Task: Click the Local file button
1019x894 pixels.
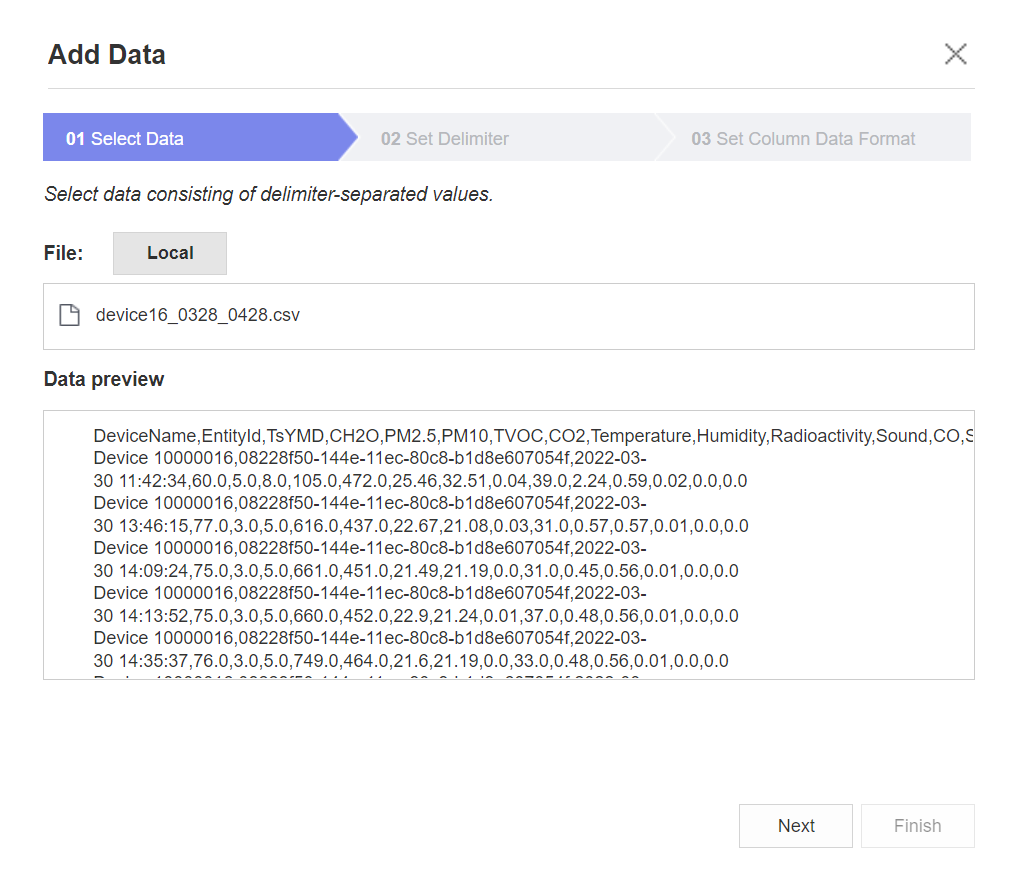Action: point(170,253)
